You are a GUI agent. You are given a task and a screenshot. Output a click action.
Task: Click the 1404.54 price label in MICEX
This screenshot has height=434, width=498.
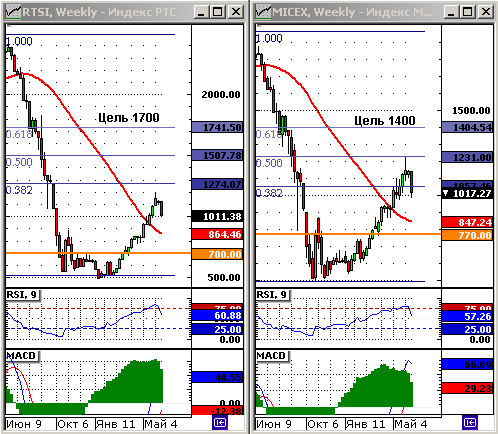[x=468, y=127]
